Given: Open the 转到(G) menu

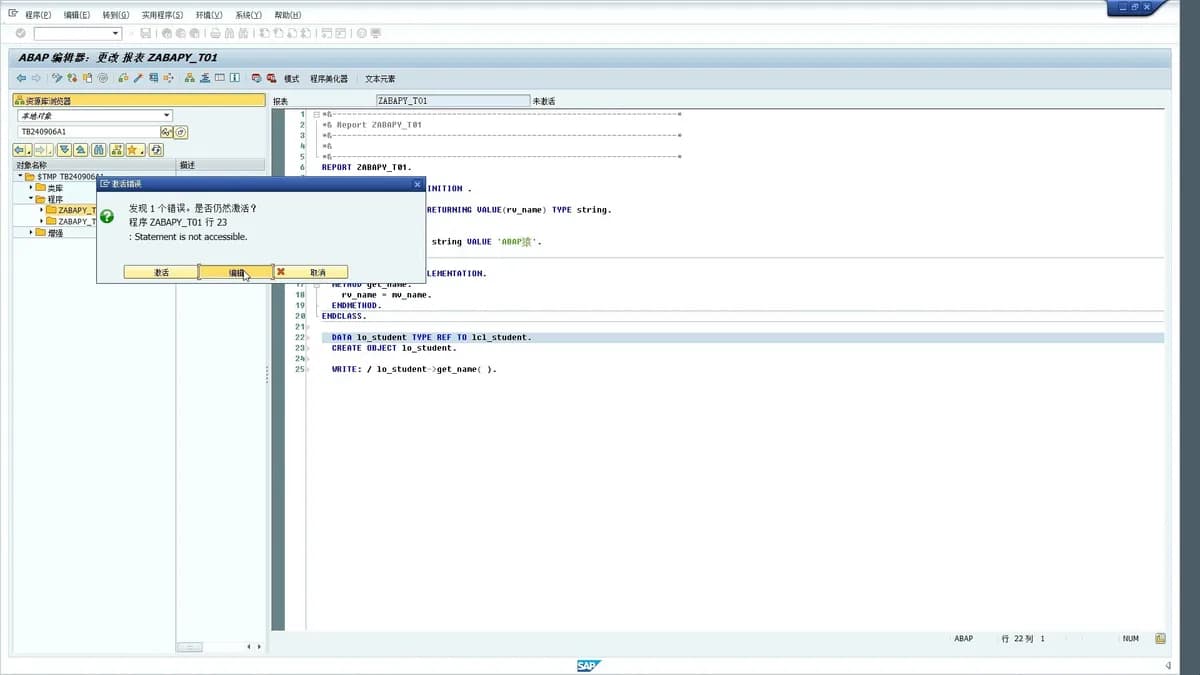Looking at the screenshot, I should pos(115,15).
